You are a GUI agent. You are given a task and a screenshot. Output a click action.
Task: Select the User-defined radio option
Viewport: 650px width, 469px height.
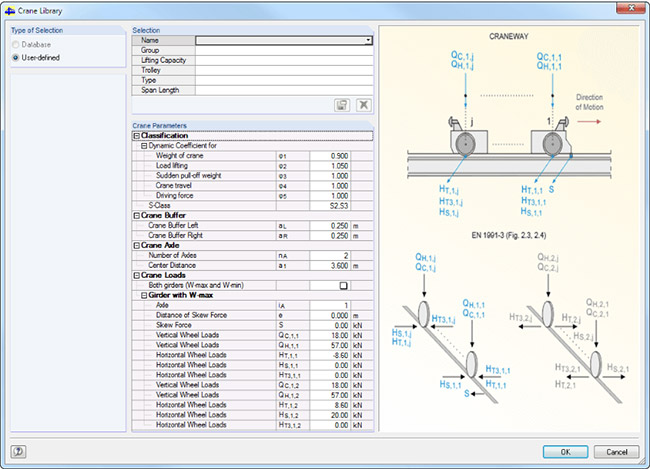pyautogui.click(x=15, y=58)
